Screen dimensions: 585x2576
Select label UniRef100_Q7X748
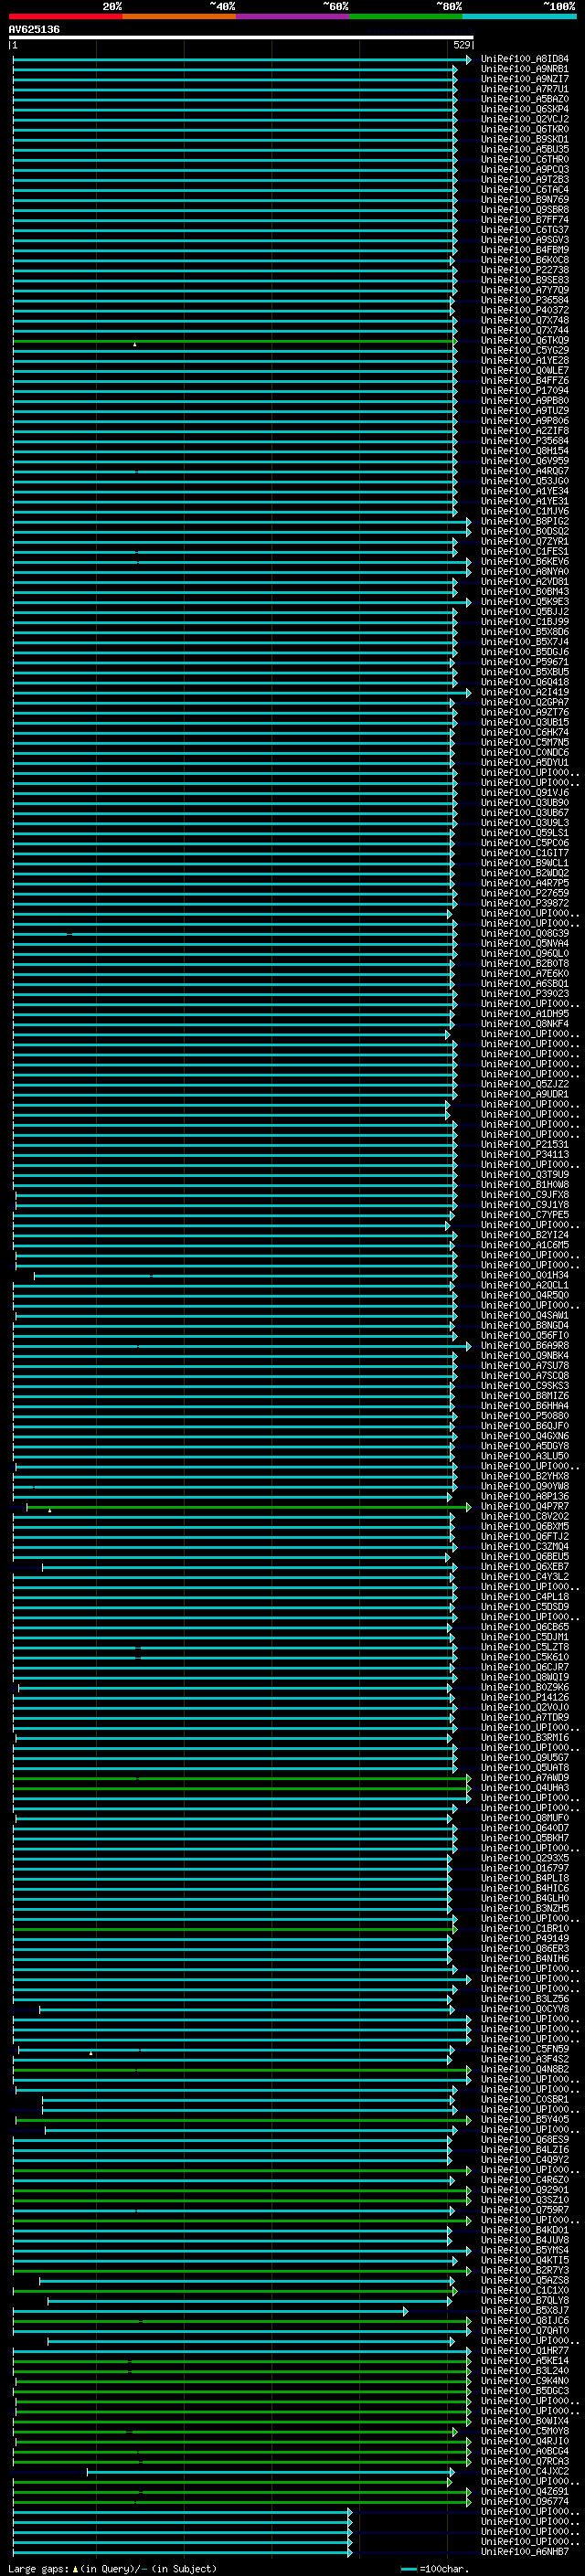coord(524,320)
